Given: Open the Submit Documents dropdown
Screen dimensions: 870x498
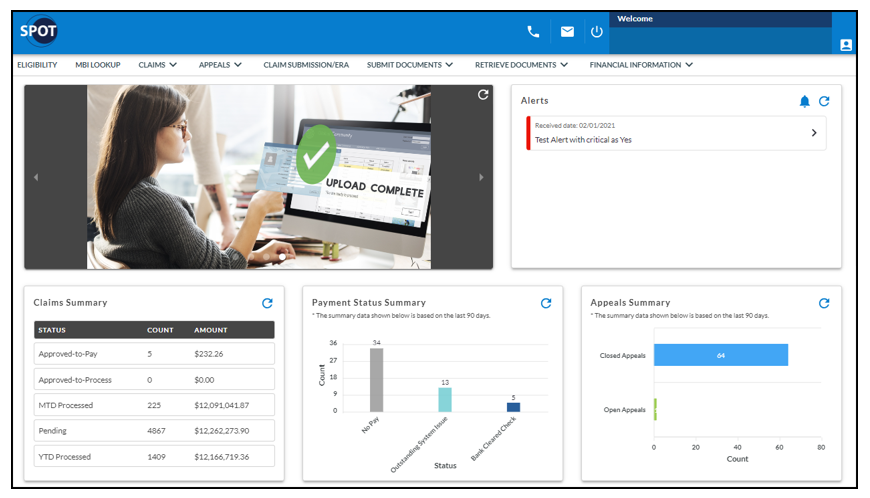Looking at the screenshot, I should pyautogui.click(x=409, y=65).
